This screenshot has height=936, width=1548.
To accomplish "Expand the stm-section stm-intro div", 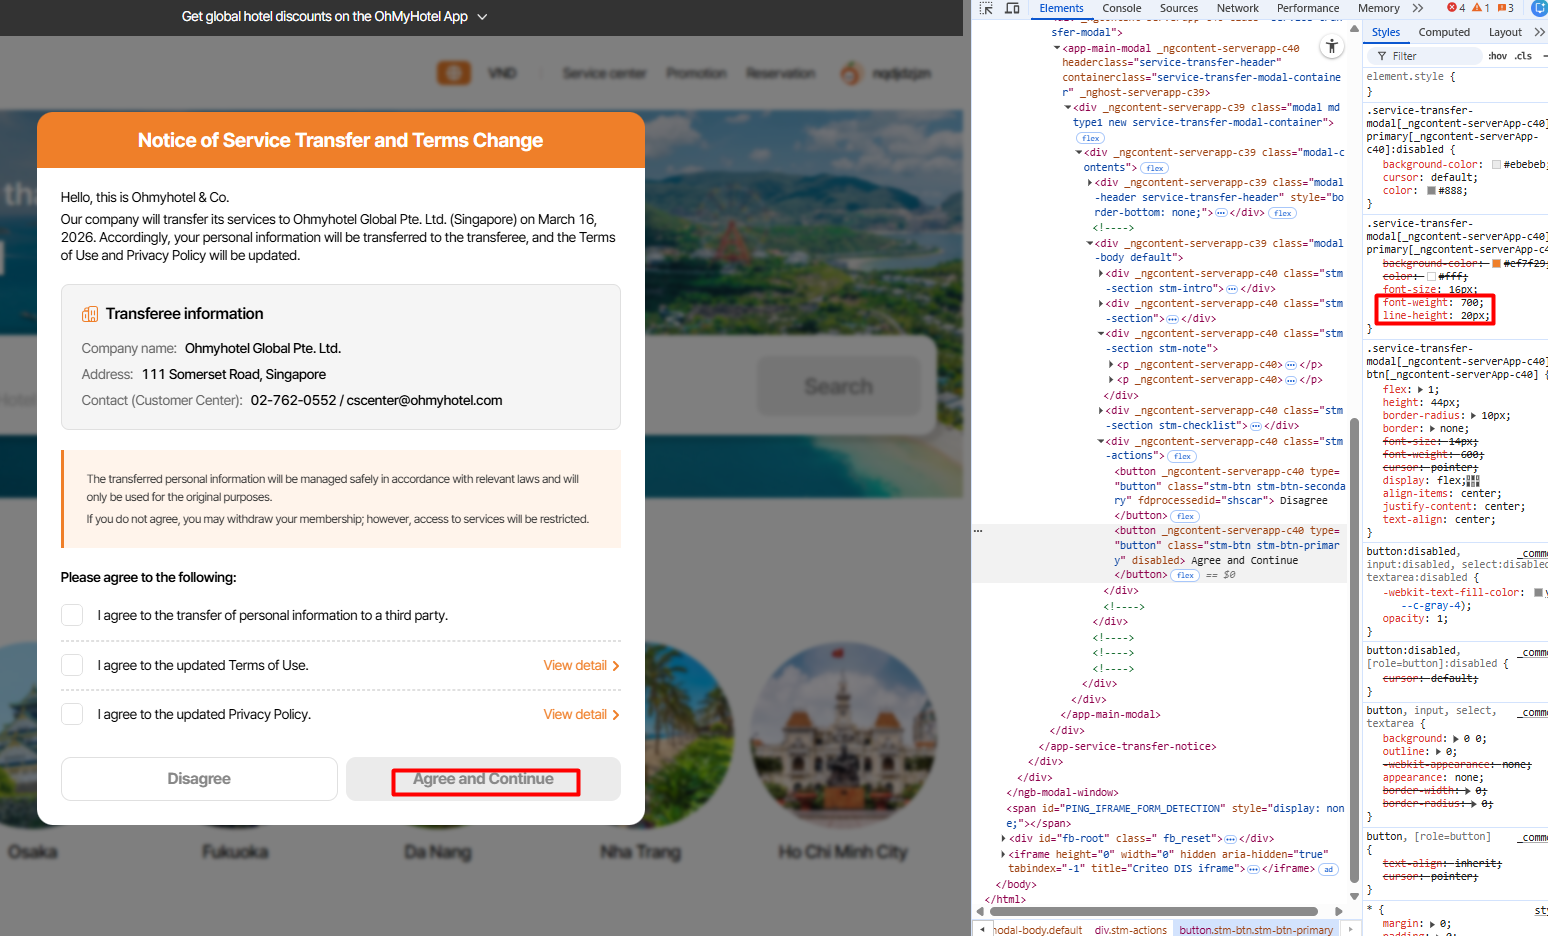I will coord(1101,274).
